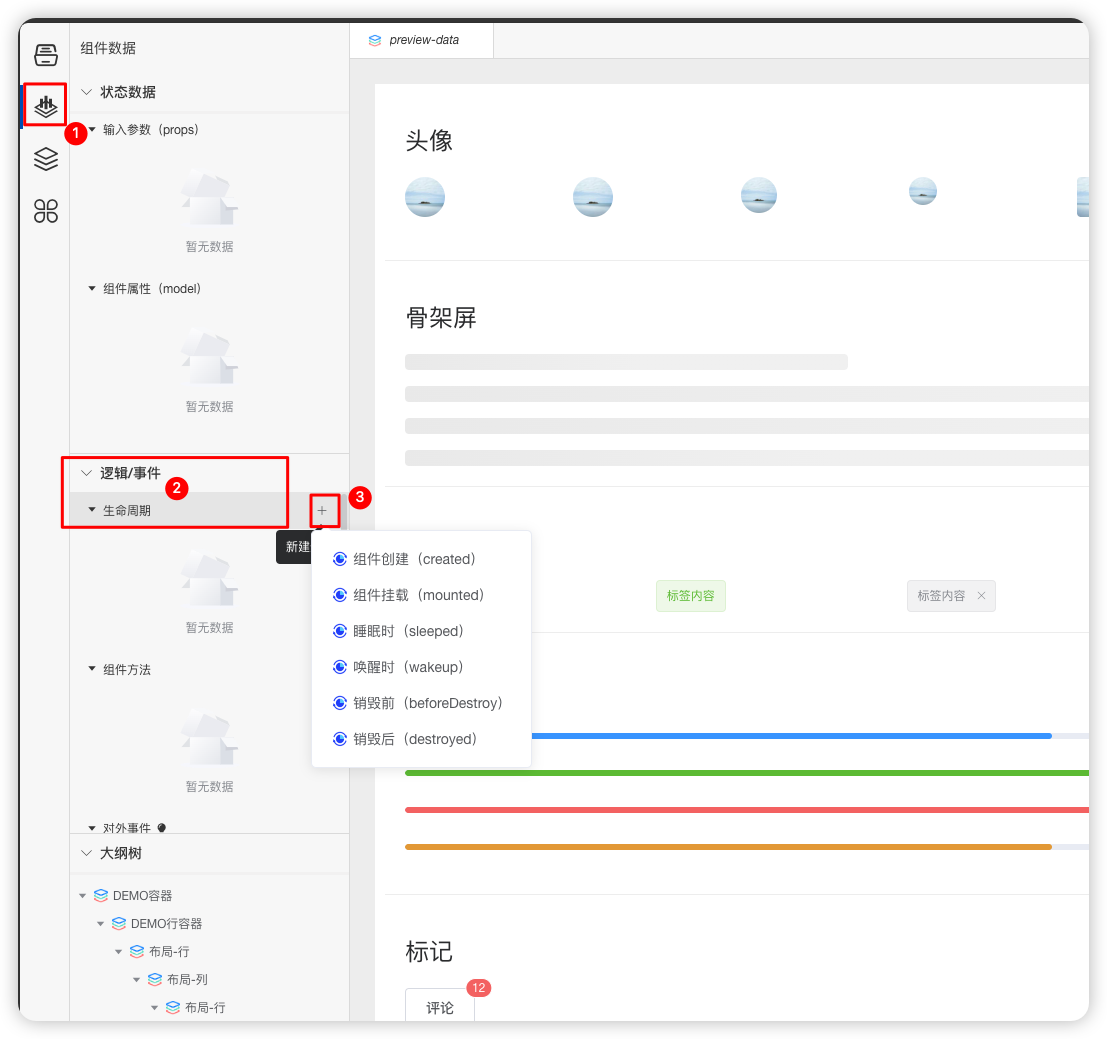Open the stacked layers sidebar icon
This screenshot has height=1039, width=1107.
(x=46, y=159)
